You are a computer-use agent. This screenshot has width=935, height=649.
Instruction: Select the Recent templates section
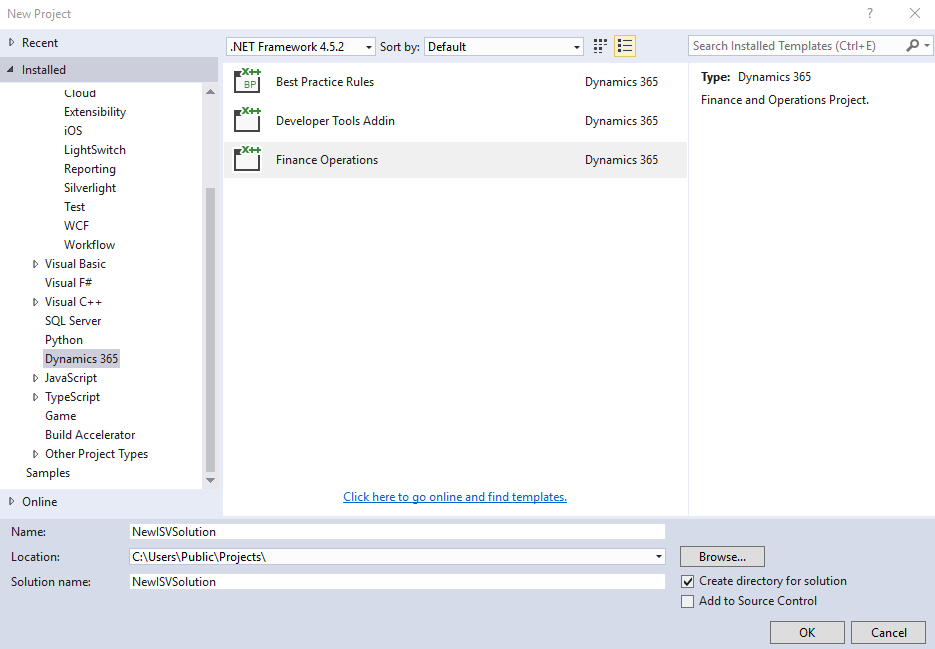[x=38, y=42]
